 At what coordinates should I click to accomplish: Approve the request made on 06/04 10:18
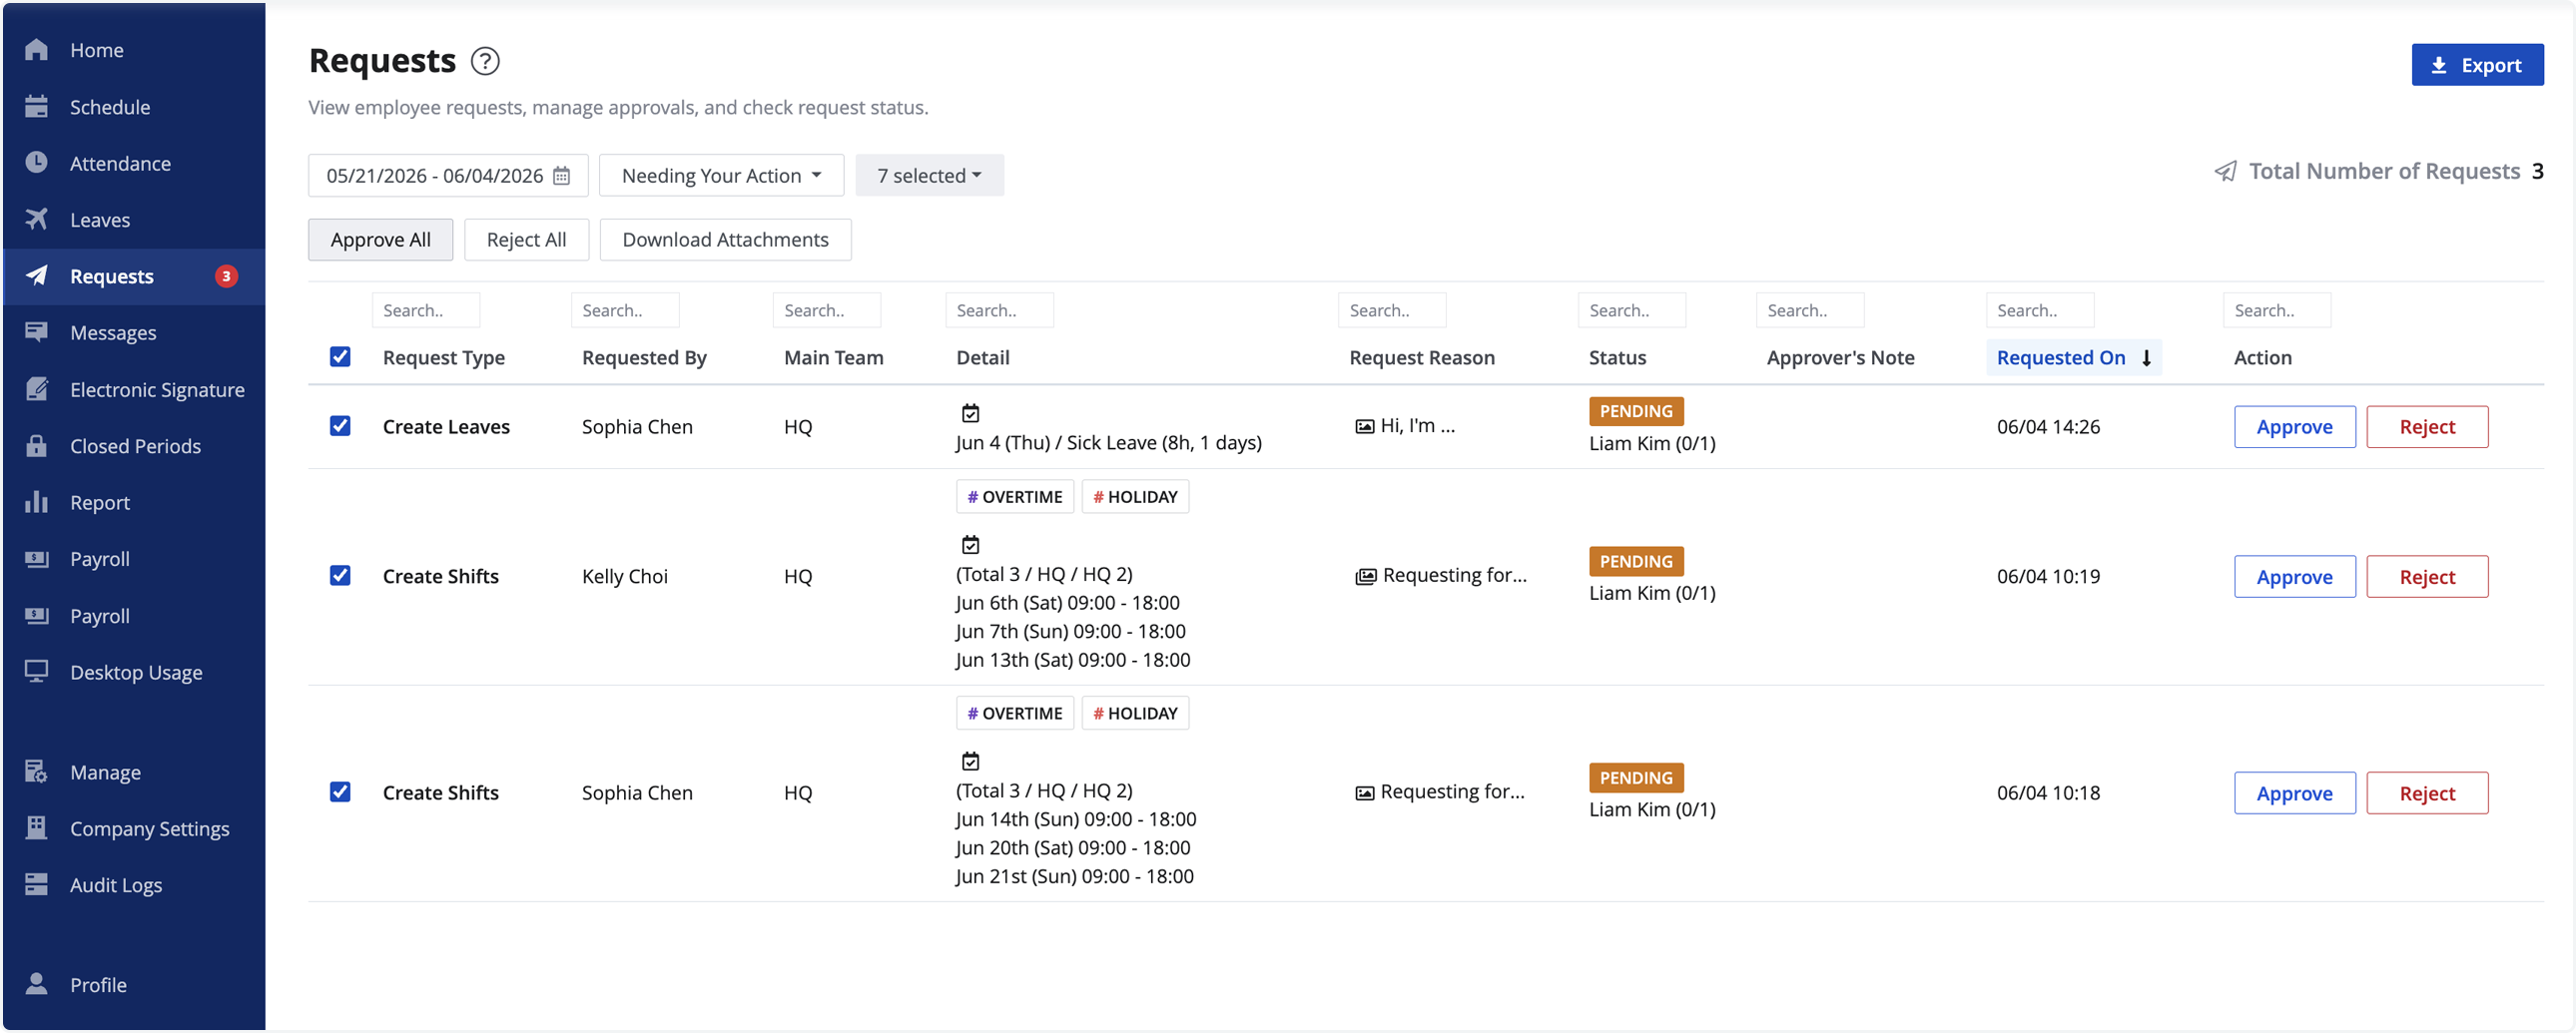point(2294,793)
